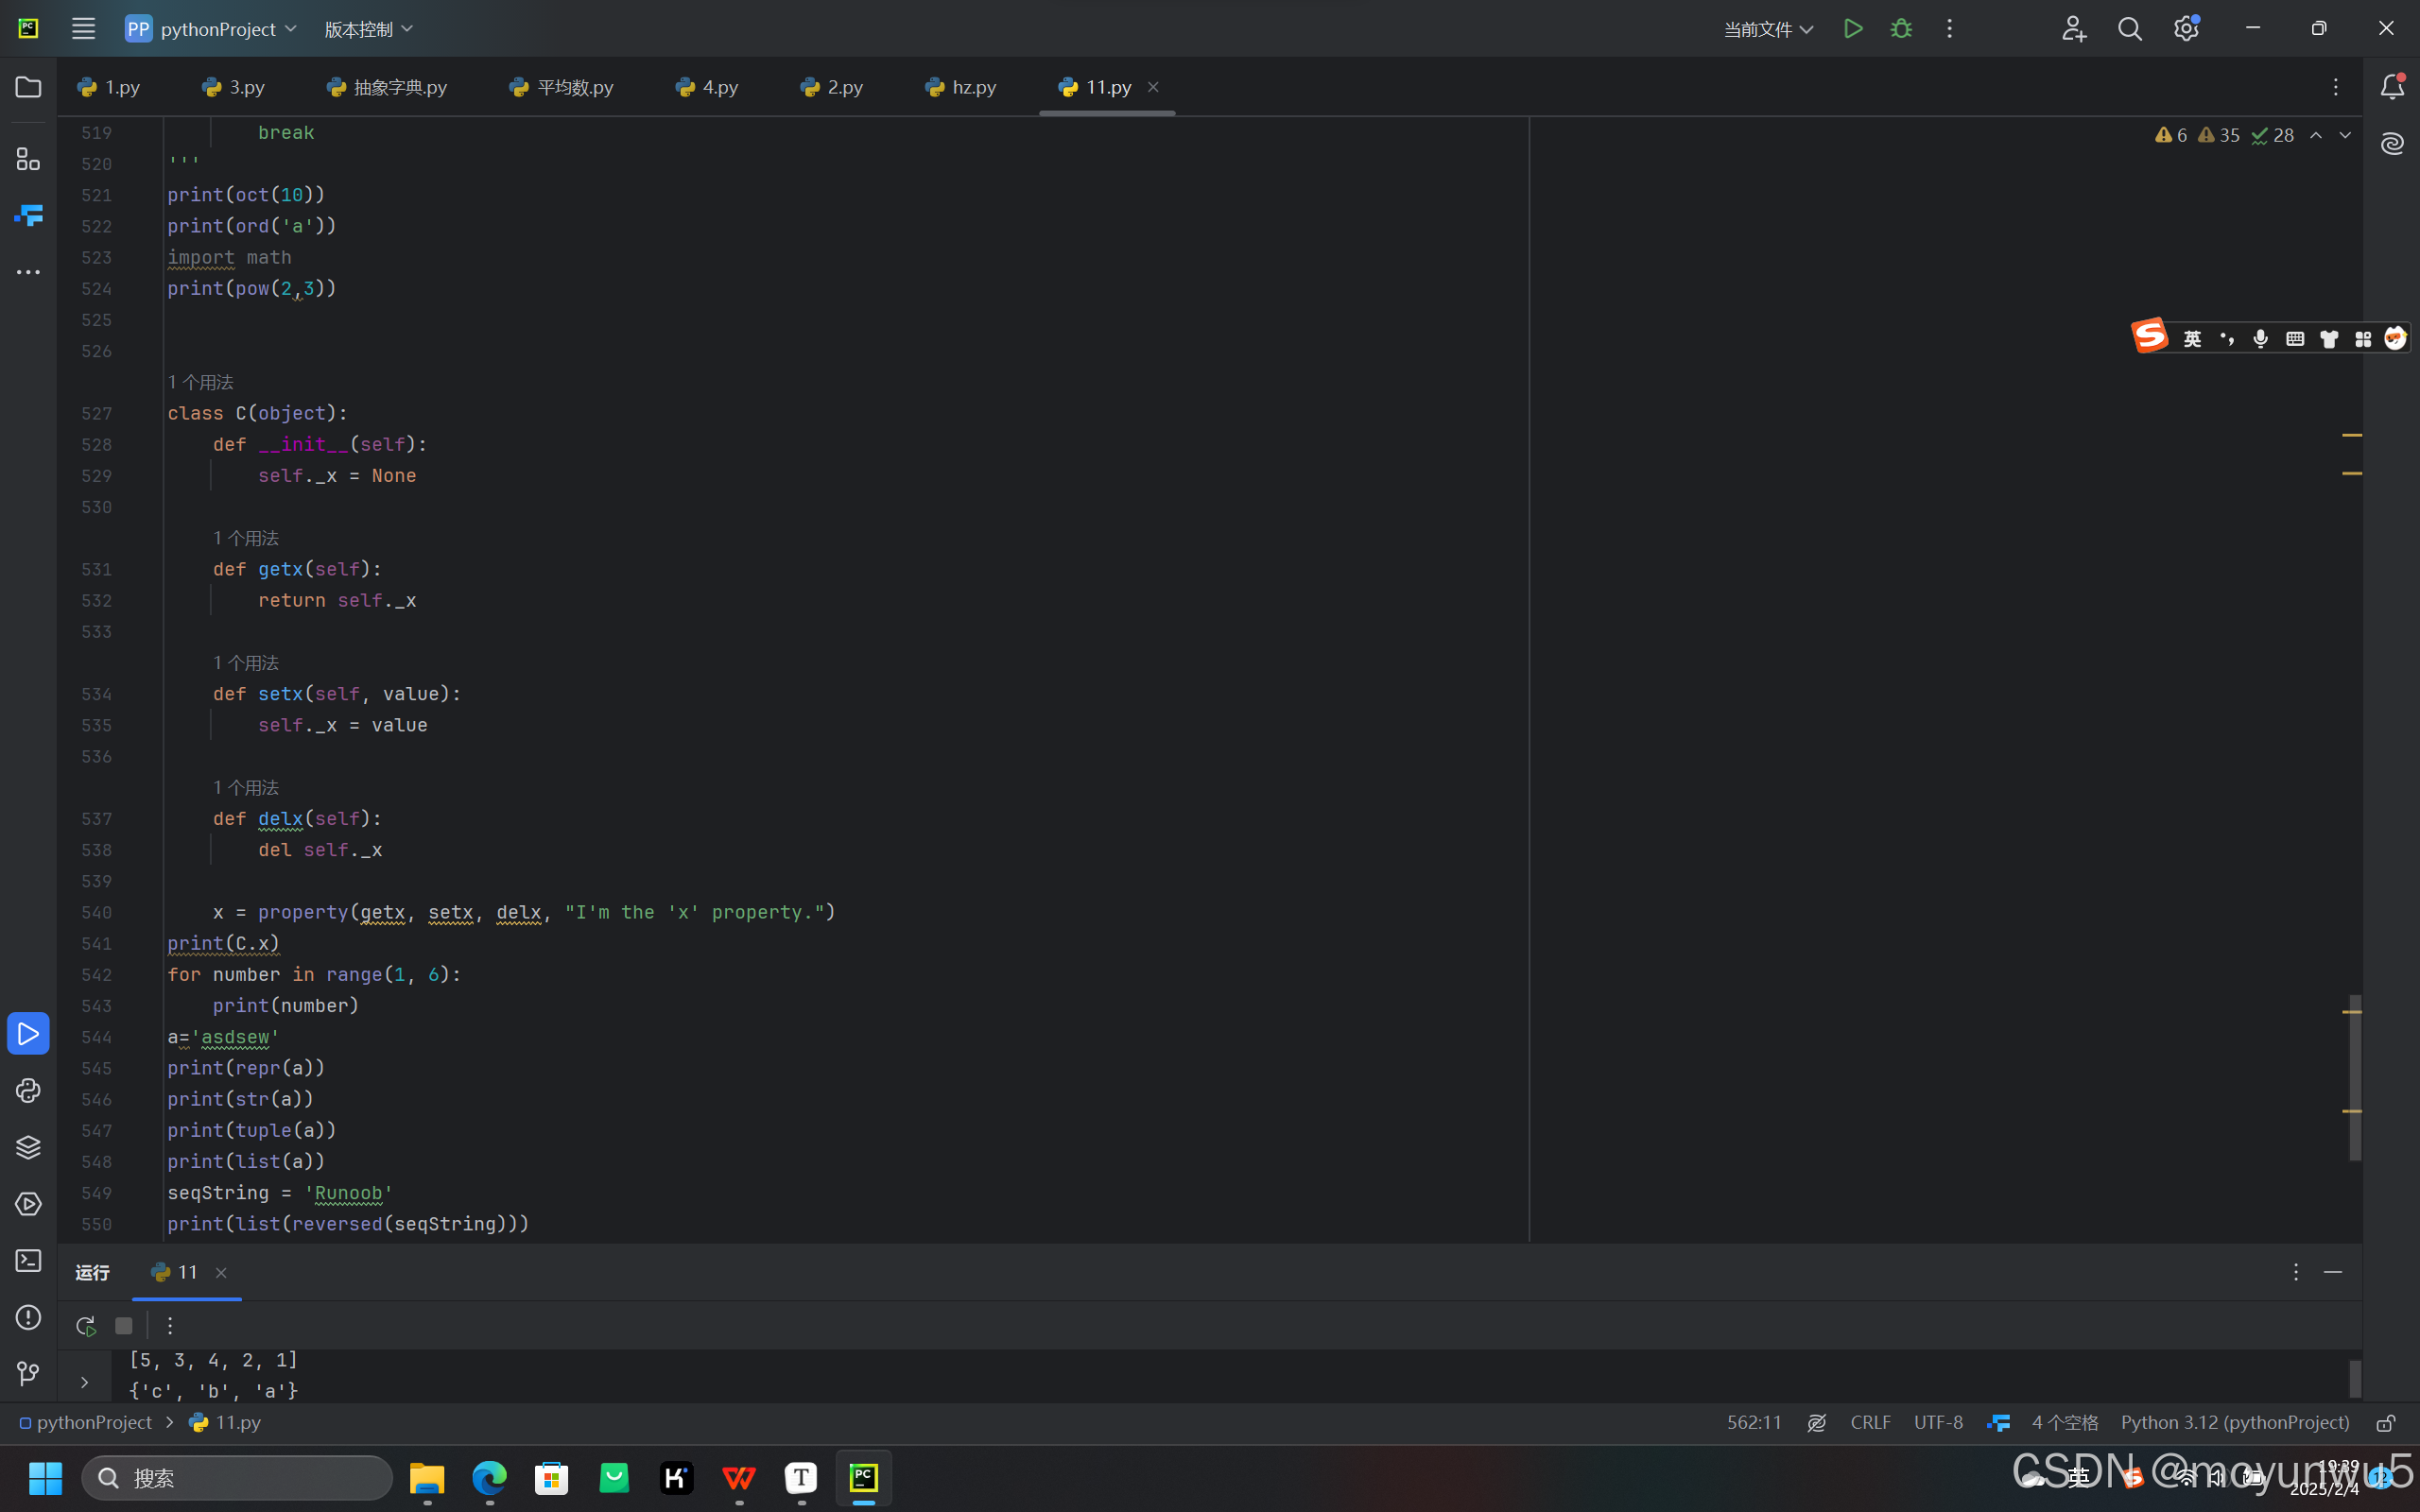
Task: Rerun script 11 in Run panel
Action: tap(85, 1326)
